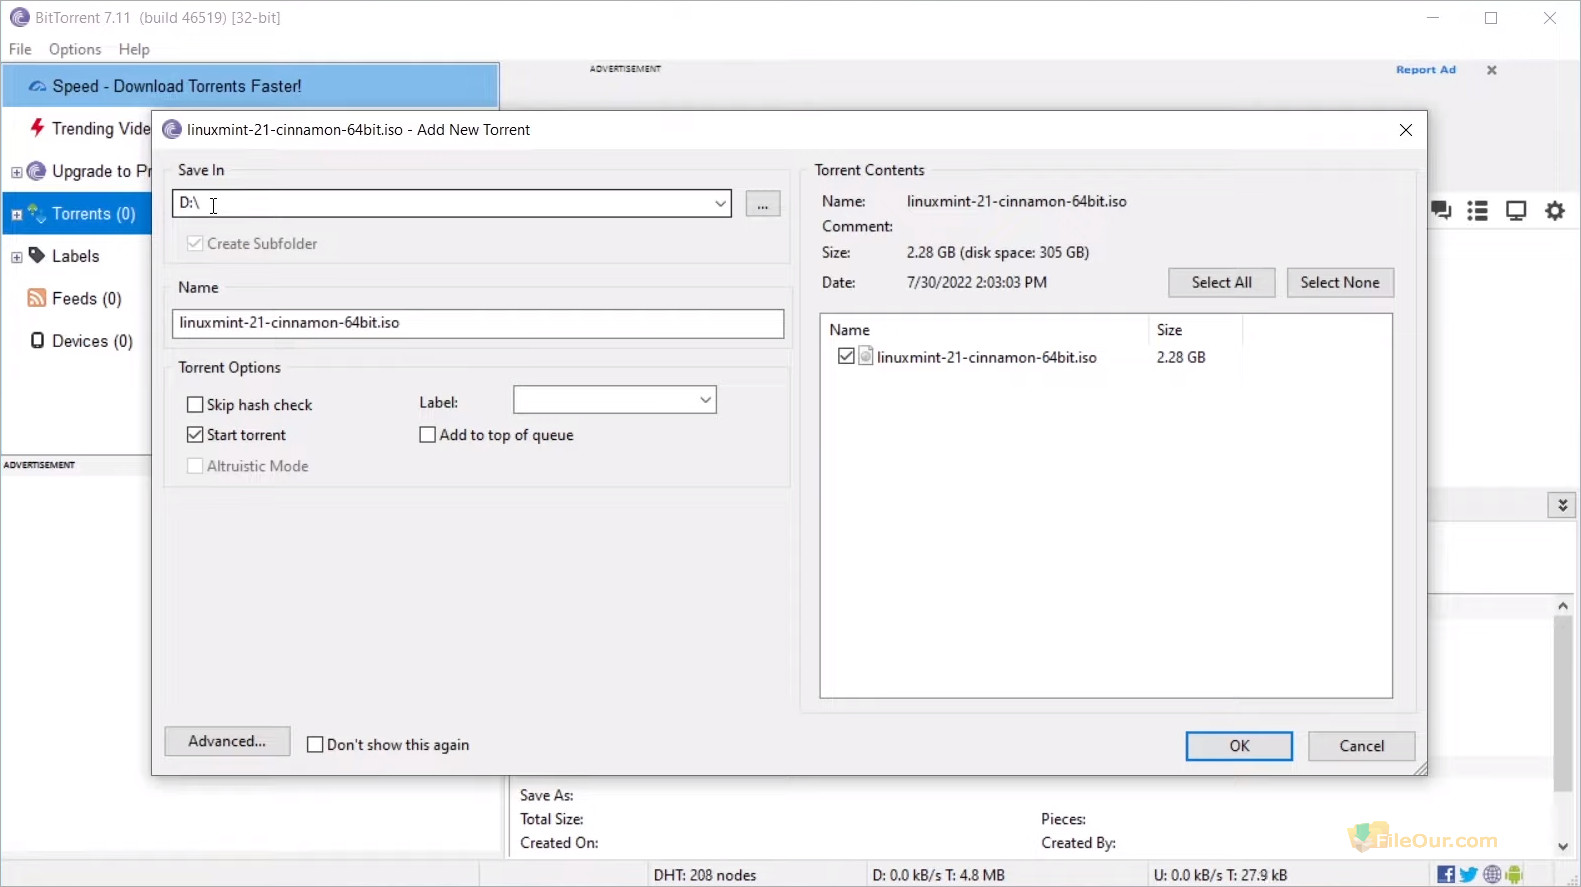This screenshot has width=1581, height=887.
Task: Click the DHT: 208 nodes status entry
Action: [705, 875]
